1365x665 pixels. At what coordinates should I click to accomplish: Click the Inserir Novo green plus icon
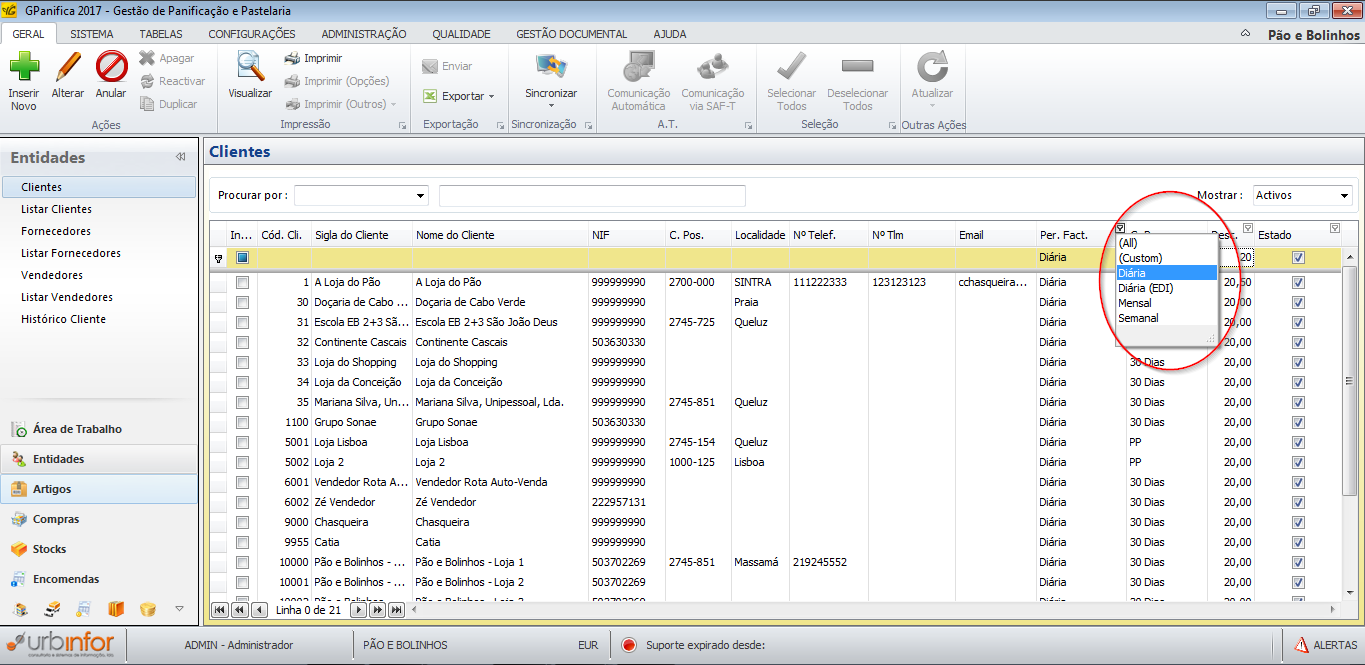(24, 68)
